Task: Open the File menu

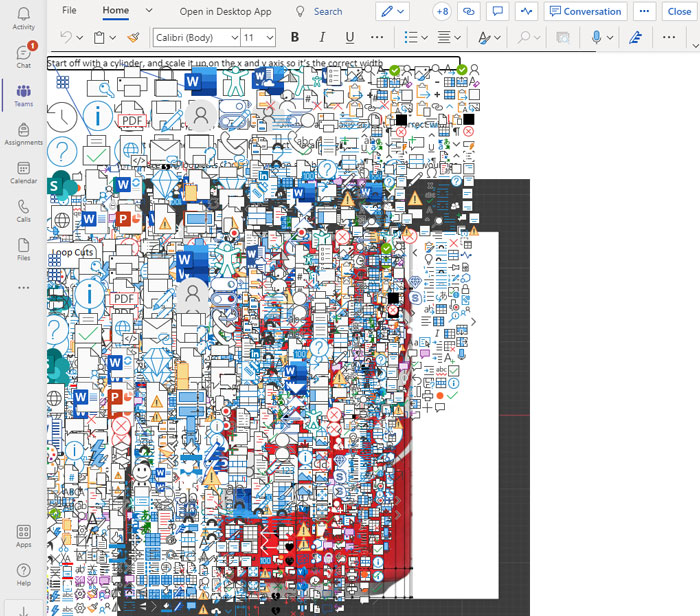Action: point(69,11)
